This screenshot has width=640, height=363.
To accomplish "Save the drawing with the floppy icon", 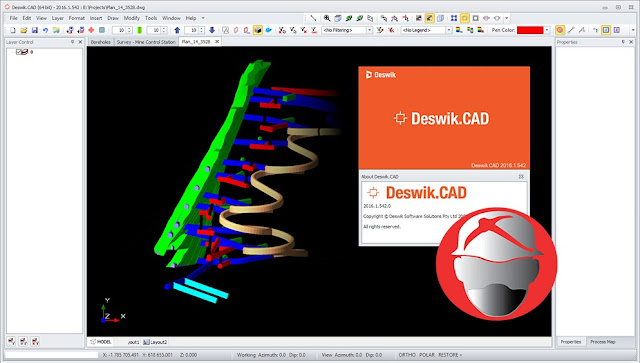I will (x=35, y=30).
